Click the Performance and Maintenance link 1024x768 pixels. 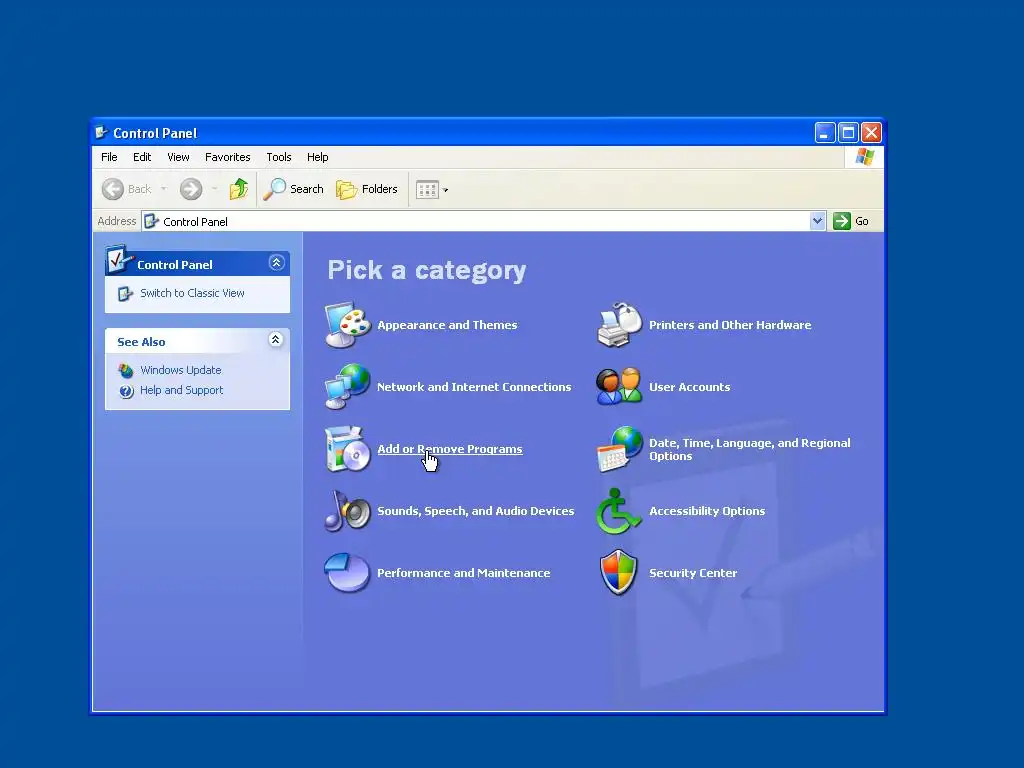click(x=464, y=573)
